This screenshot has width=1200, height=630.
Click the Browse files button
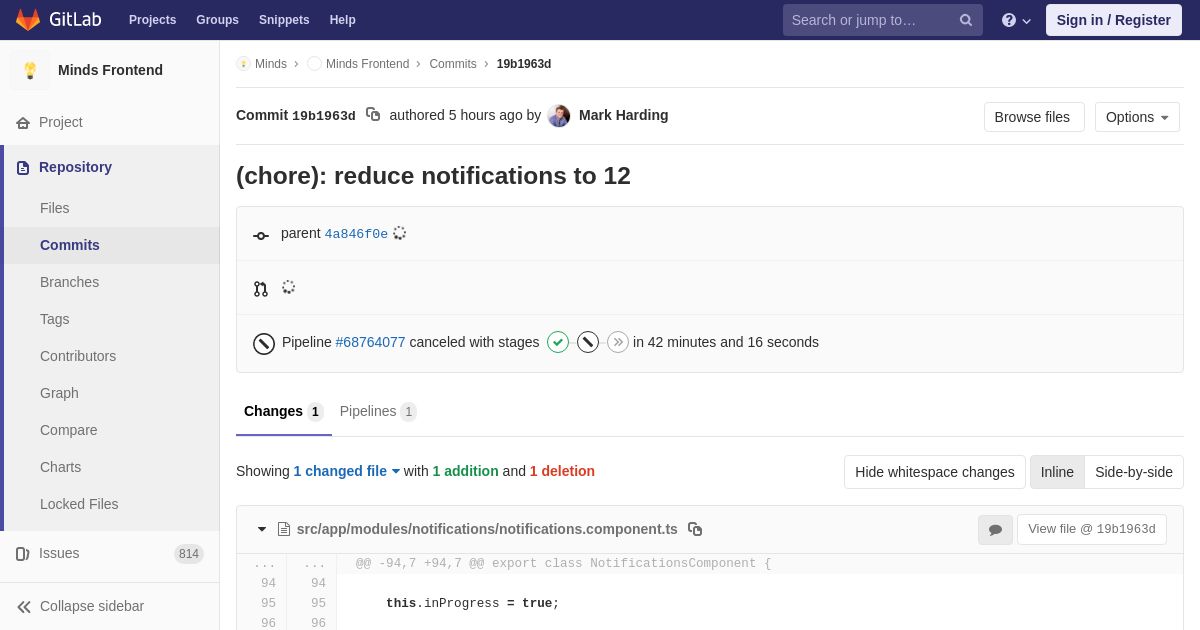(1033, 117)
